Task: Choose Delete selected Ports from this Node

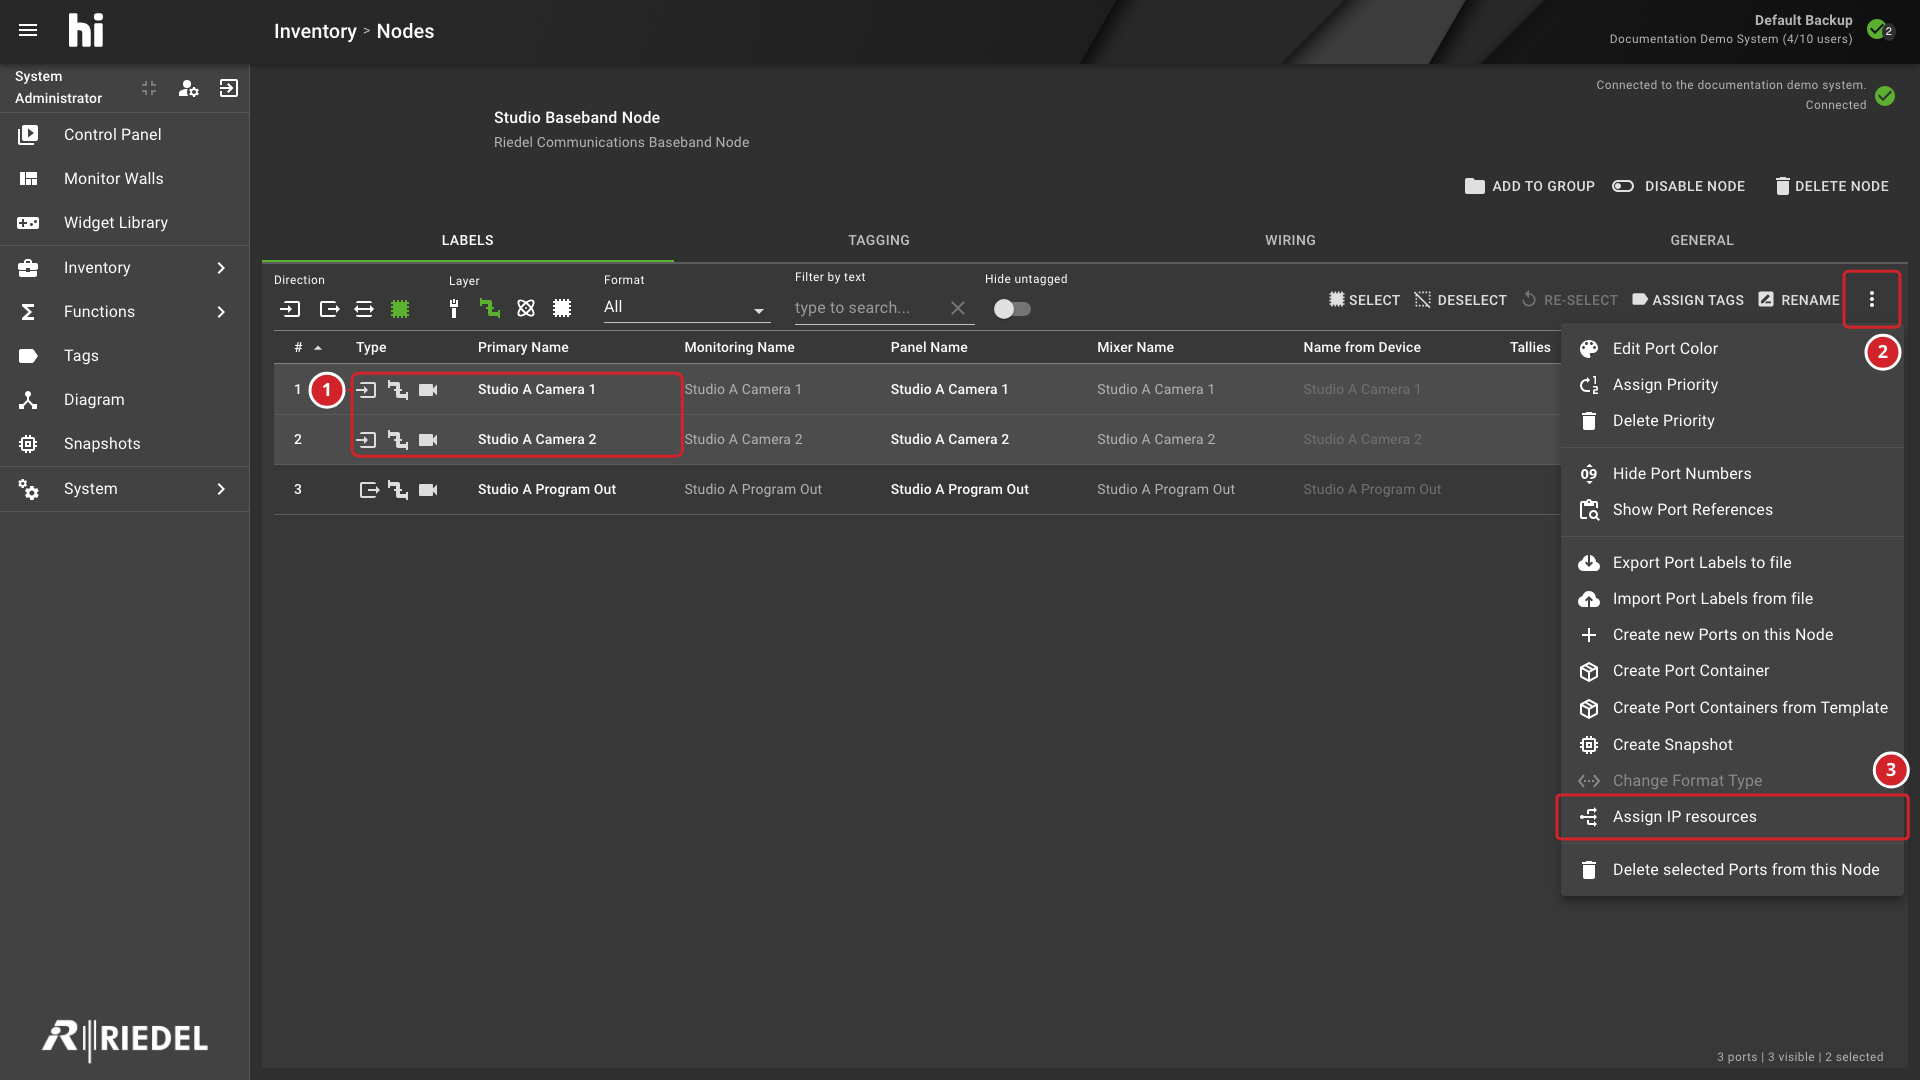Action: [1732, 870]
